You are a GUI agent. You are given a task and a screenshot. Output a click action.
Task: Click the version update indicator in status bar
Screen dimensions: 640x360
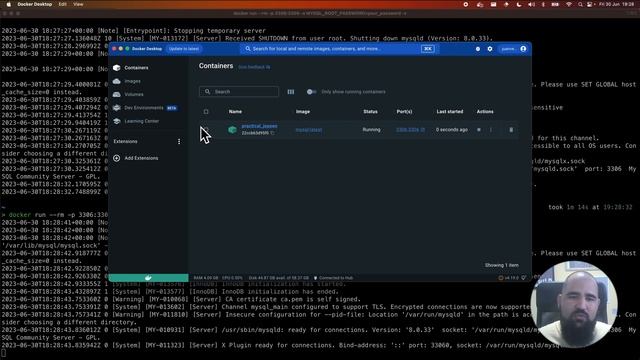pos(508,278)
